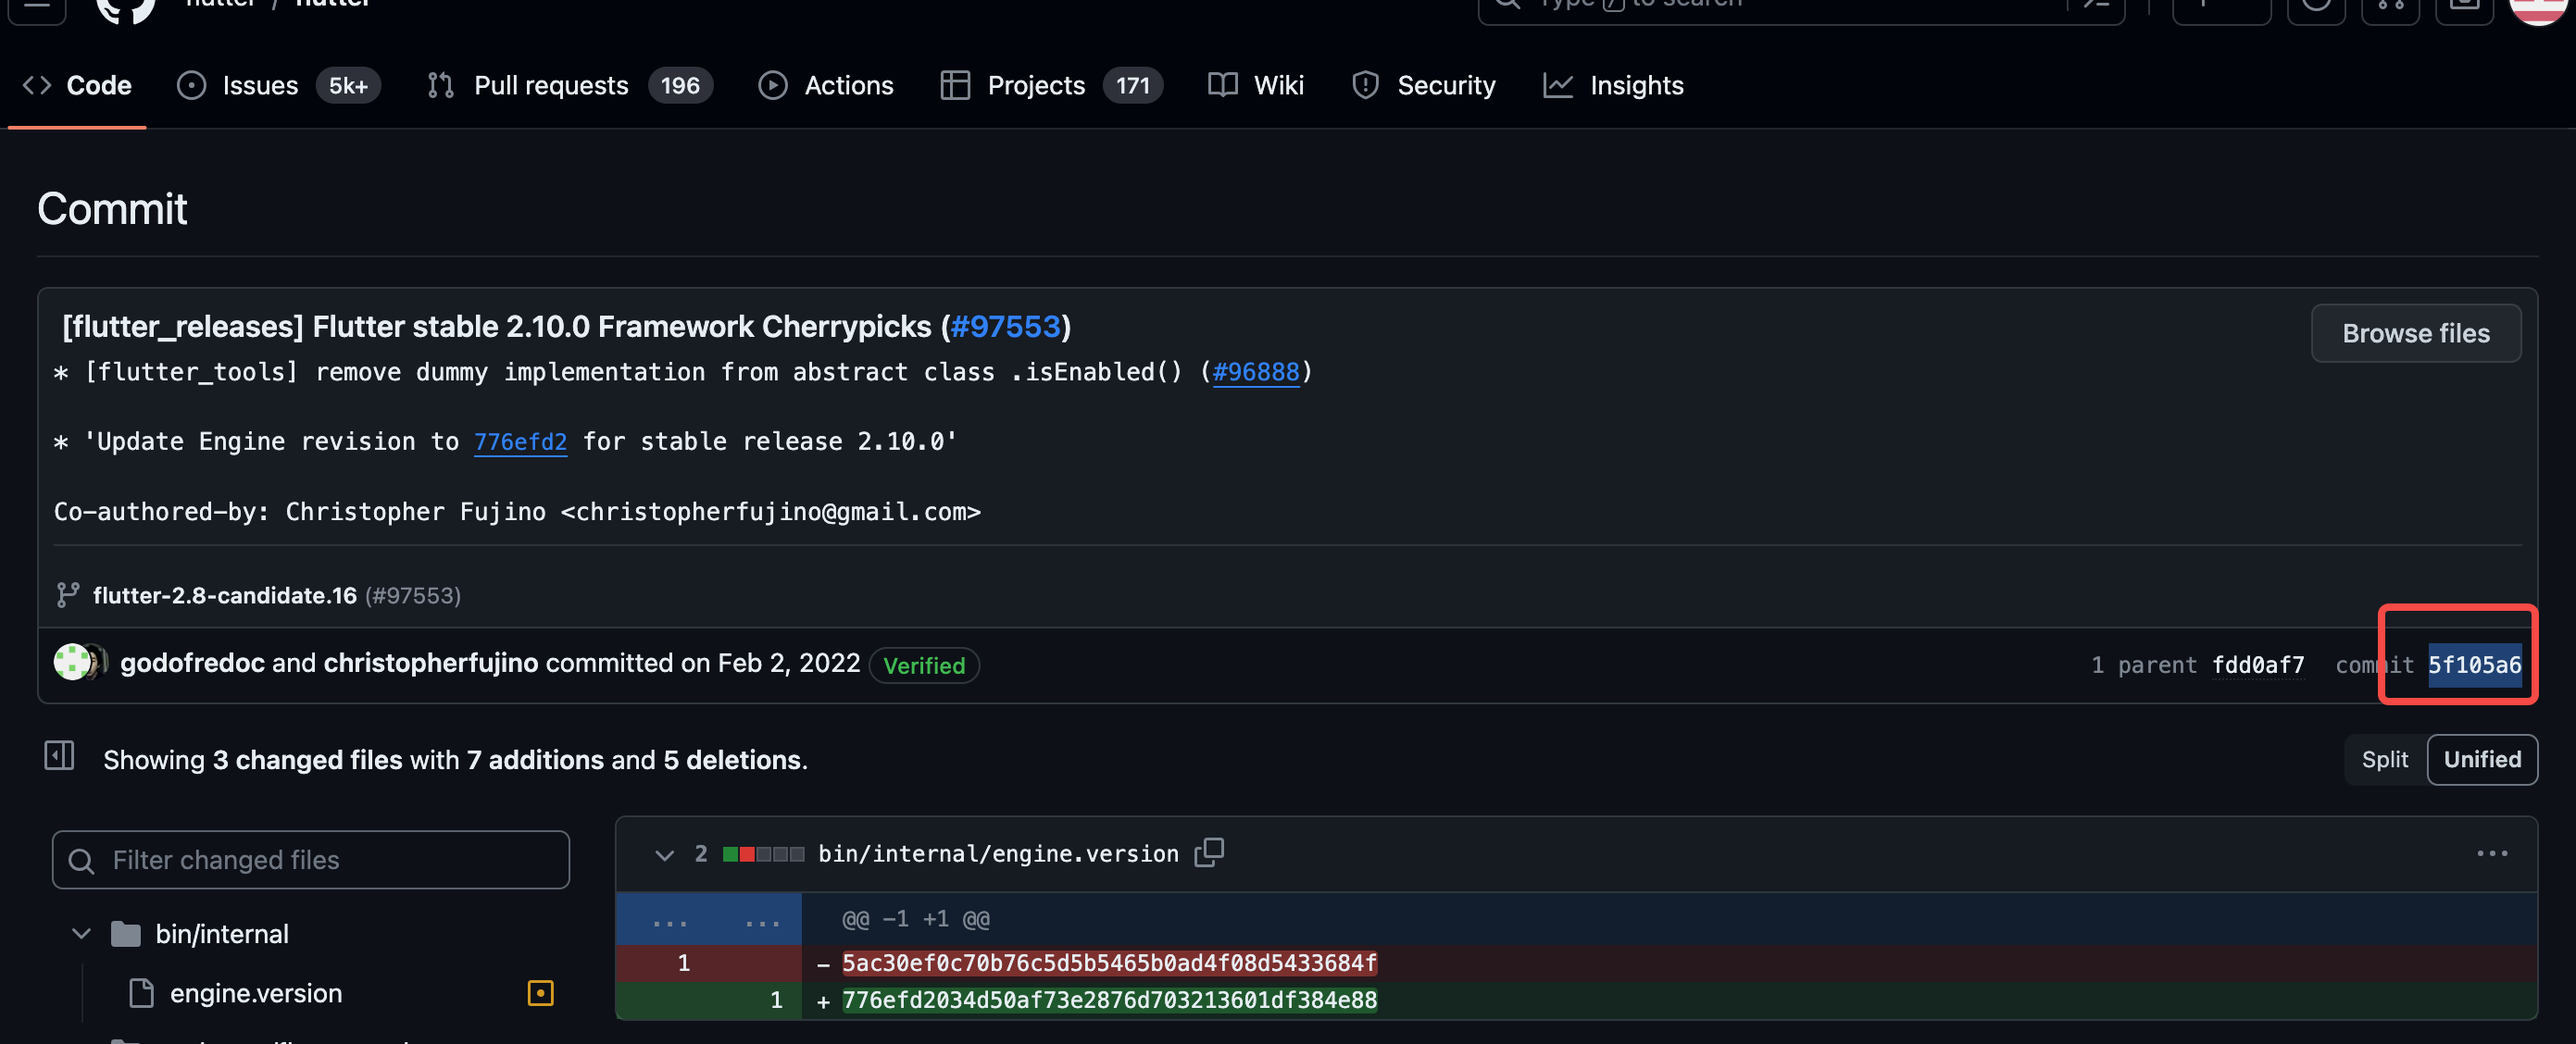The image size is (2576, 1044).
Task: Open the Code tab
Action: pos(77,86)
